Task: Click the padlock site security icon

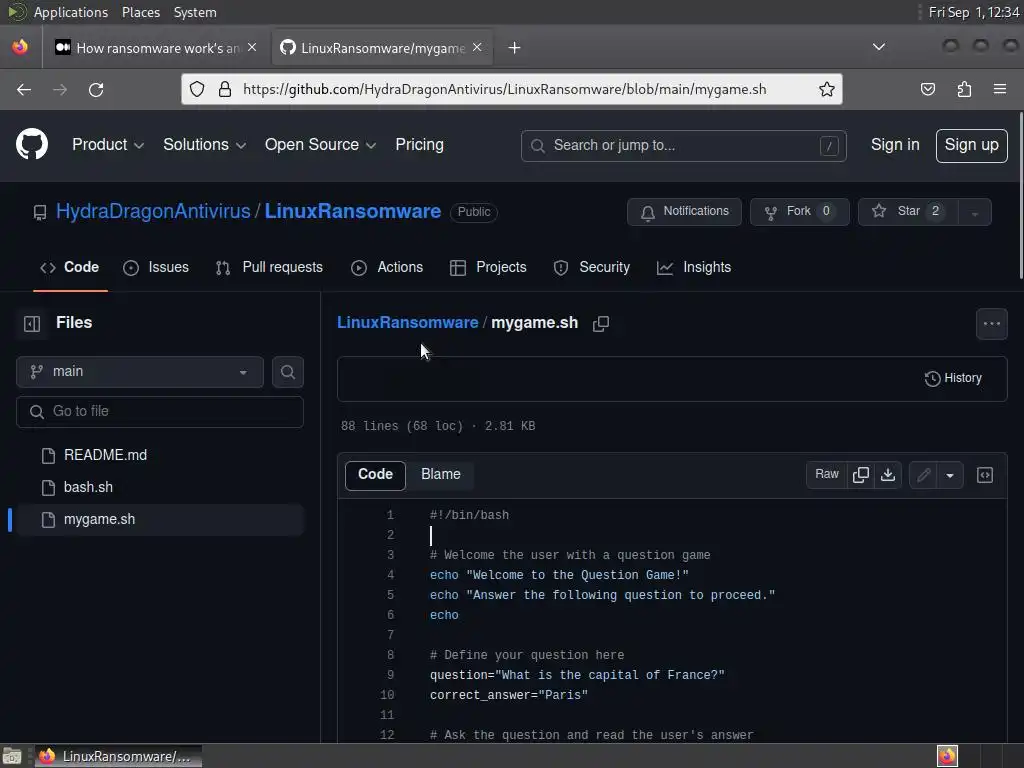Action: (225, 89)
